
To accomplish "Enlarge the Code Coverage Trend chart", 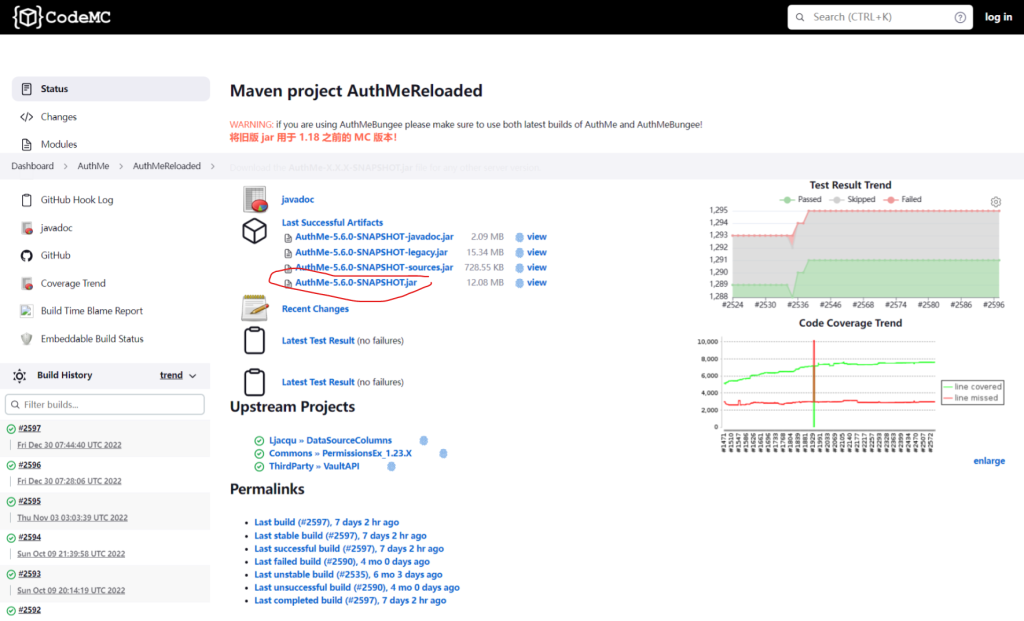I will click(x=988, y=461).
